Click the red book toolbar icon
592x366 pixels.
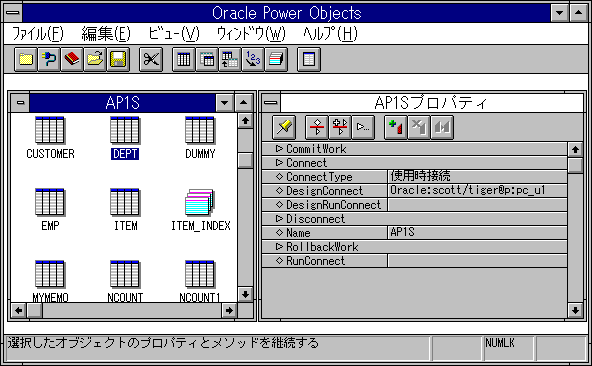point(72,59)
